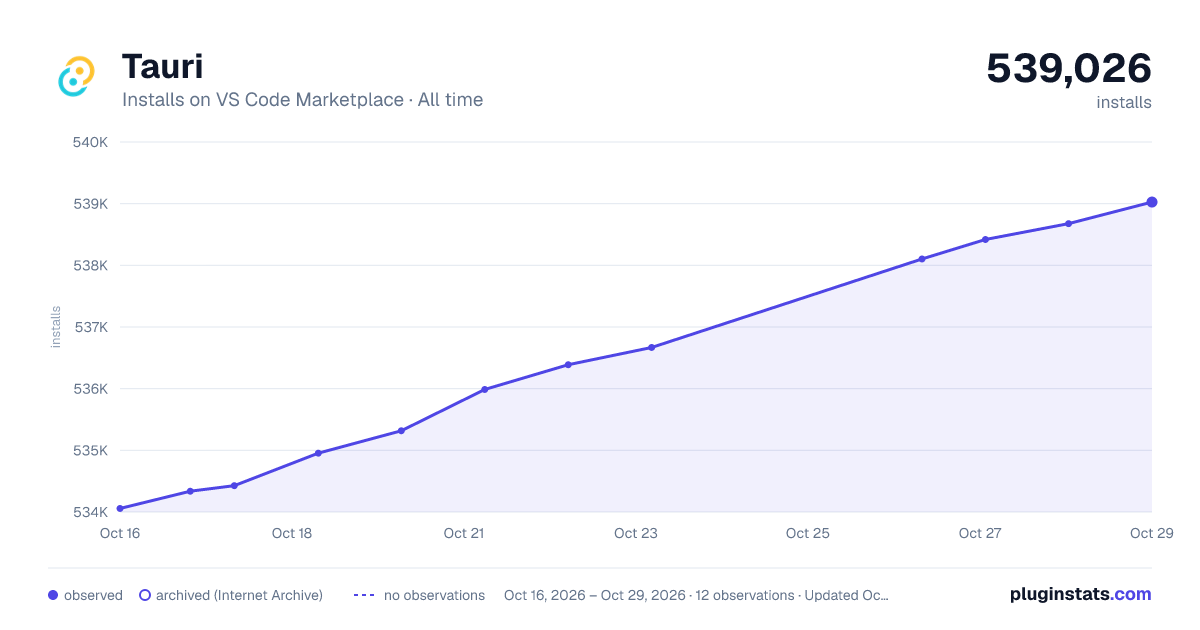Click the Oct 25 x-axis label
The width and height of the screenshot is (1200, 630).
808,533
